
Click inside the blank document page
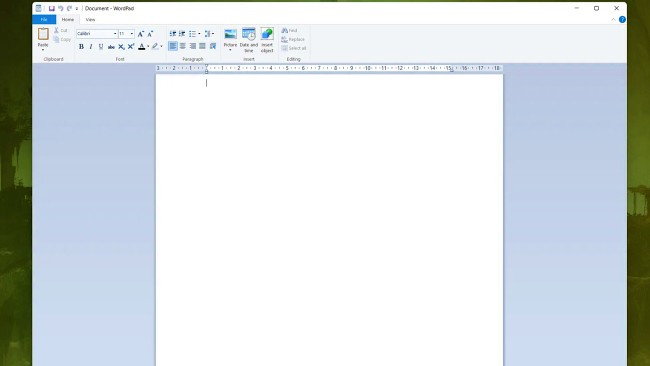coord(330,220)
